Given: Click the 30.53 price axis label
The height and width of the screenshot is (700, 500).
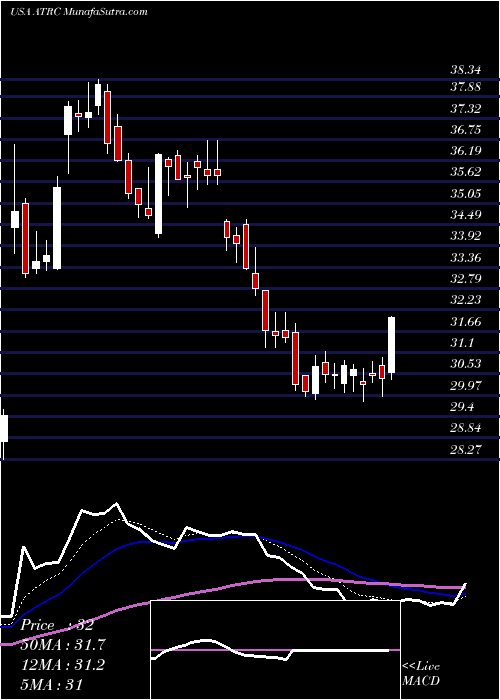Looking at the screenshot, I should click(466, 364).
